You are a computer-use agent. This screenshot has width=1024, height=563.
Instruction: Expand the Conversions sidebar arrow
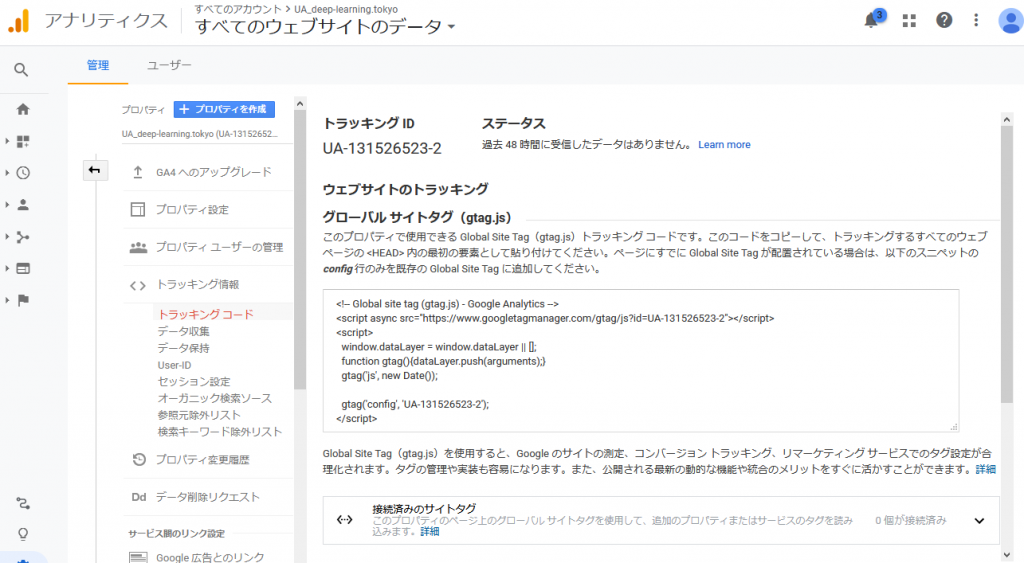coord(7,300)
